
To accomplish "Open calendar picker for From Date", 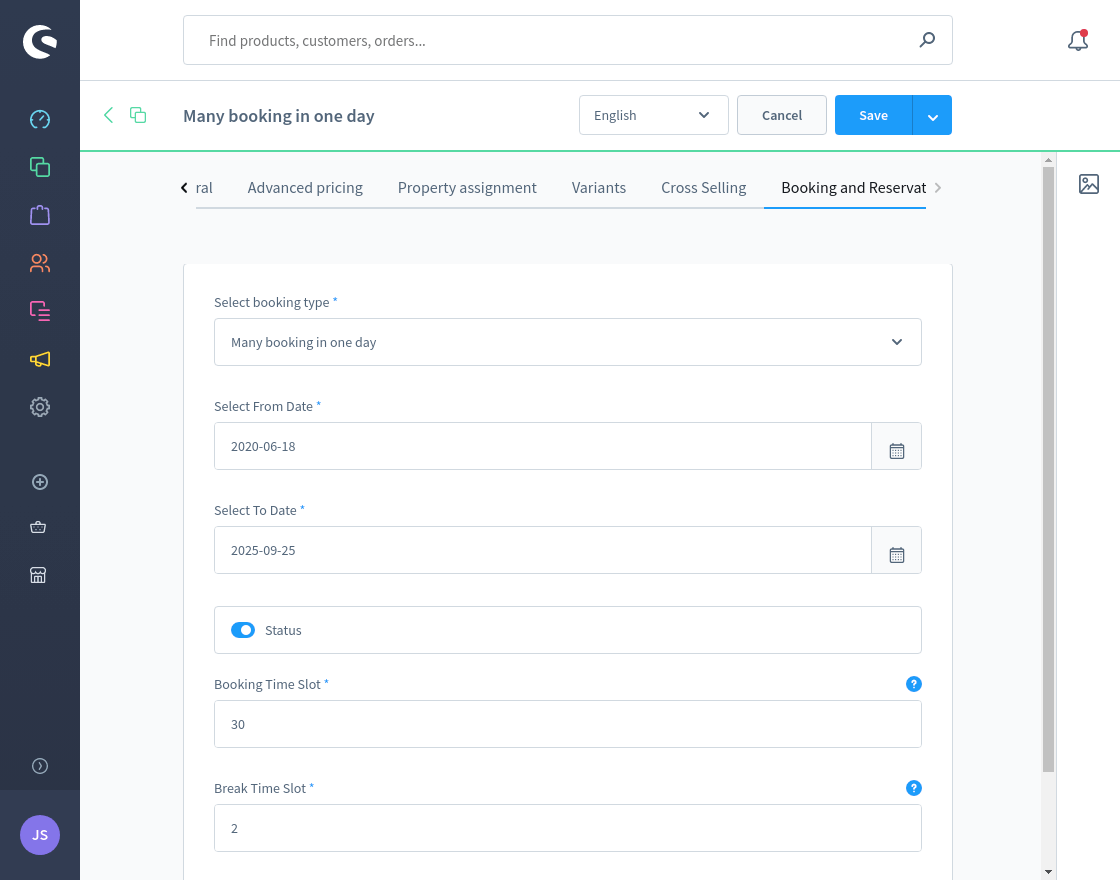I will click(x=896, y=446).
